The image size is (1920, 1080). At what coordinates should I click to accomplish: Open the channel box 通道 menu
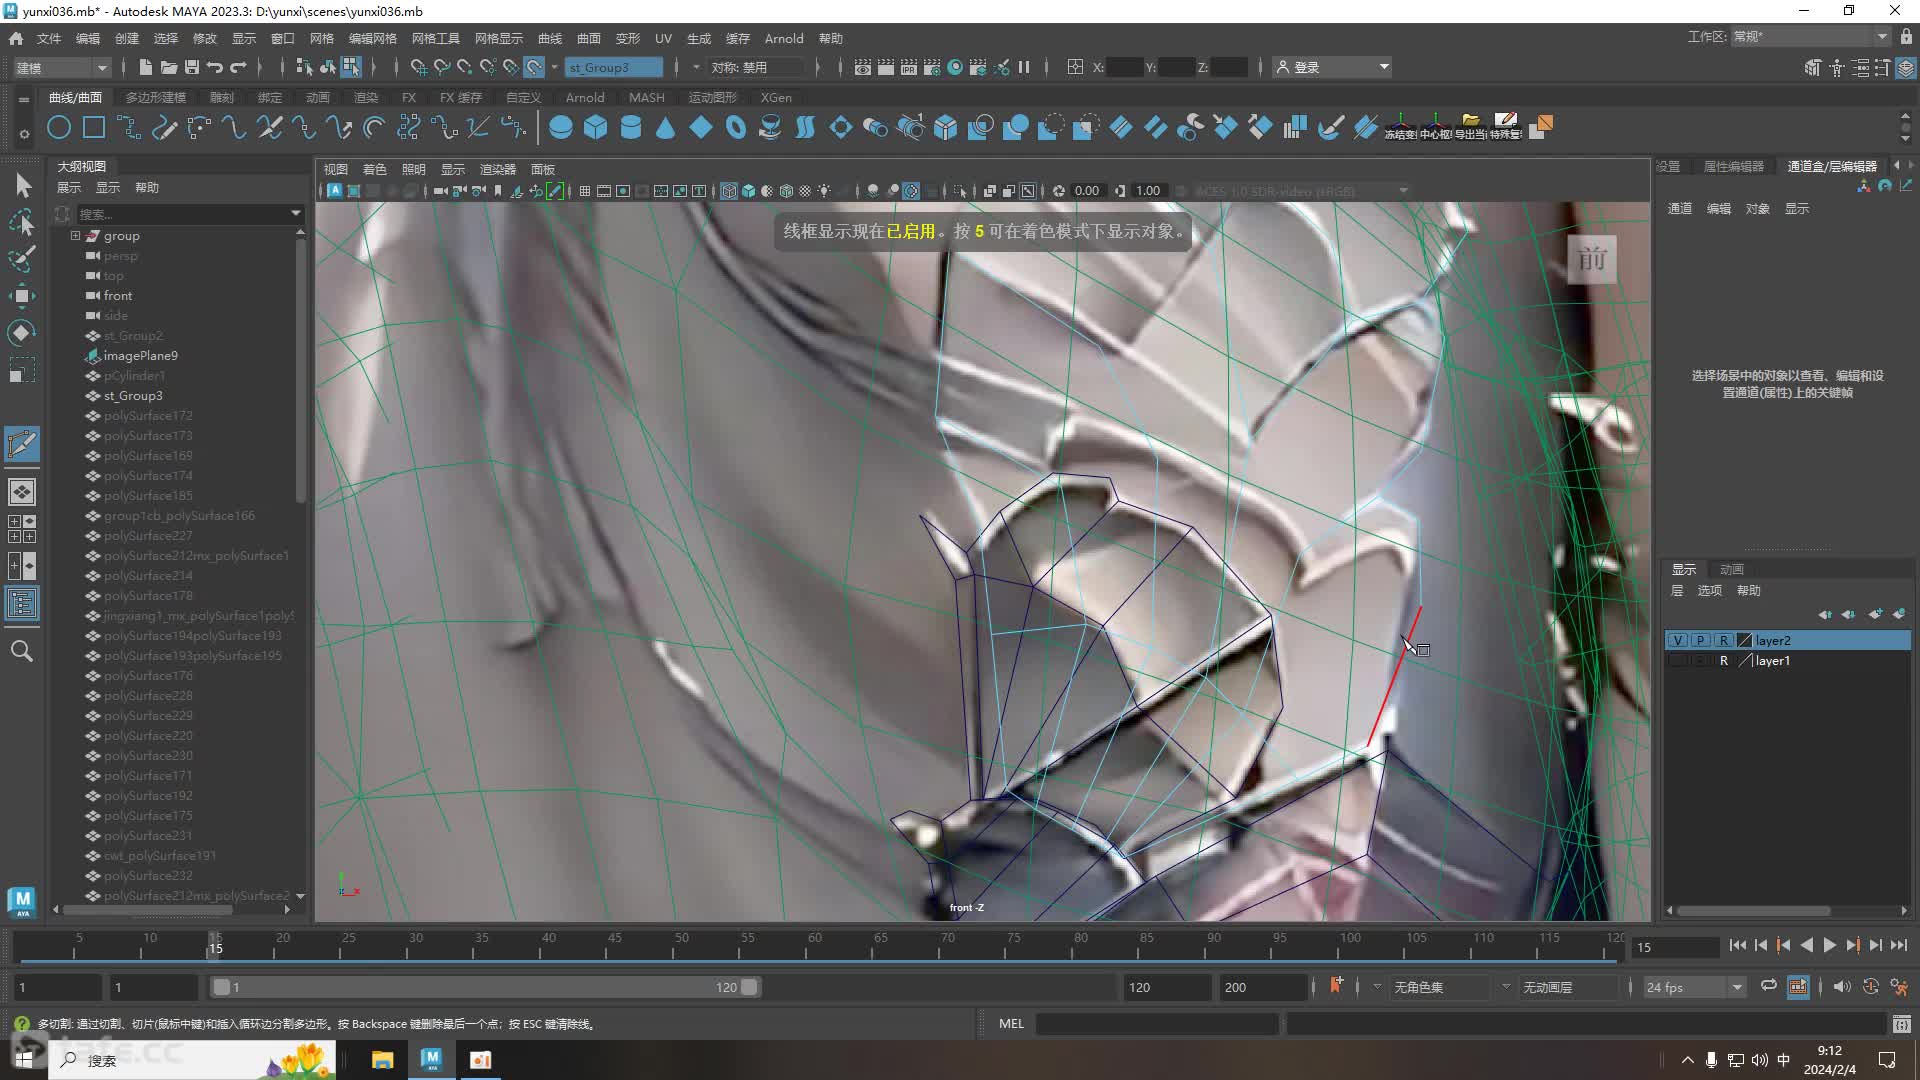pyautogui.click(x=1680, y=208)
